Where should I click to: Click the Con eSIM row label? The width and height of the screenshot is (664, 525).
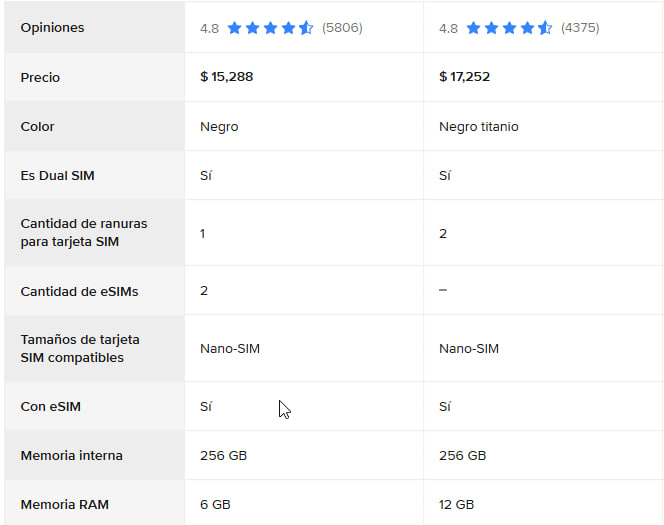(x=50, y=406)
